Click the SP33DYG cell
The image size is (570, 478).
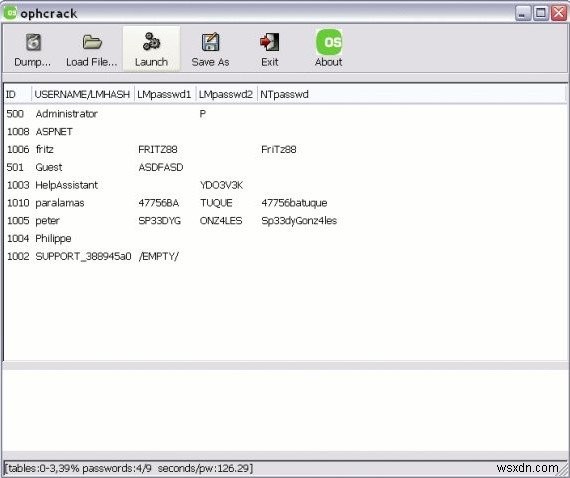click(160, 221)
